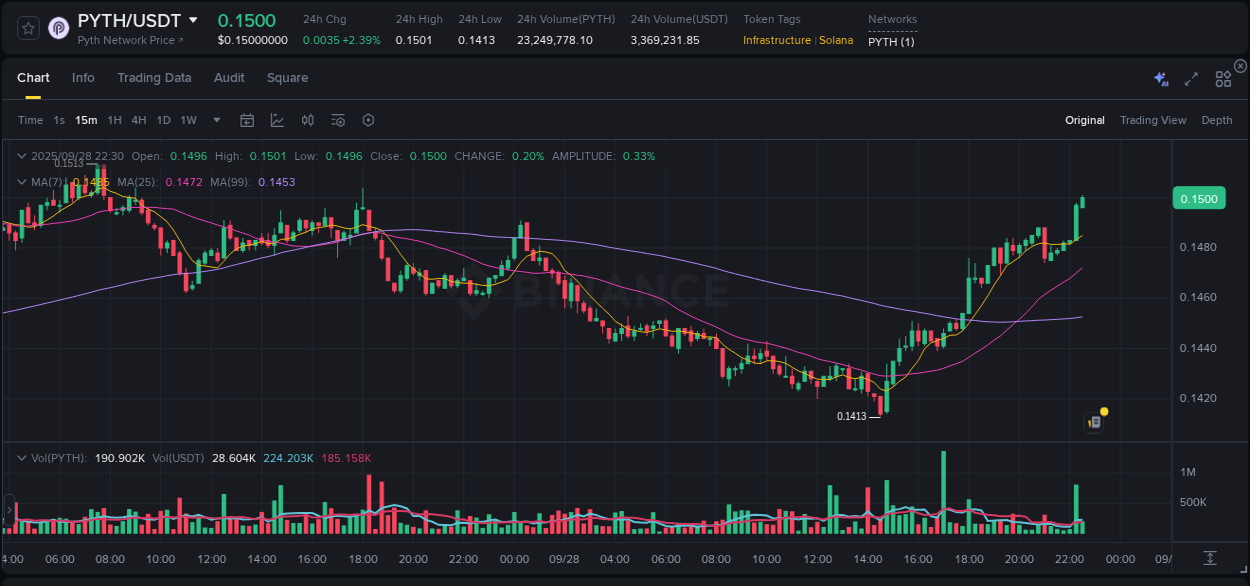
Task: Open the indicator list settings icon
Action: point(338,120)
